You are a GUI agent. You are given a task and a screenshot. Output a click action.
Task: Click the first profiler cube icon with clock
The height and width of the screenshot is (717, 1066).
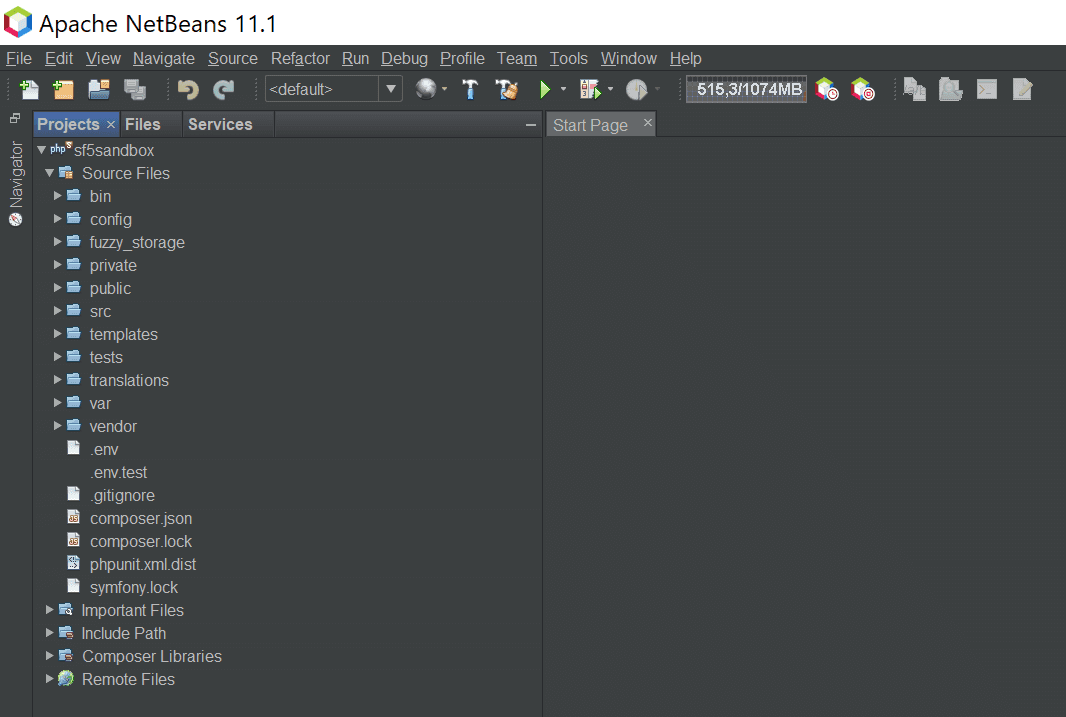tap(827, 89)
